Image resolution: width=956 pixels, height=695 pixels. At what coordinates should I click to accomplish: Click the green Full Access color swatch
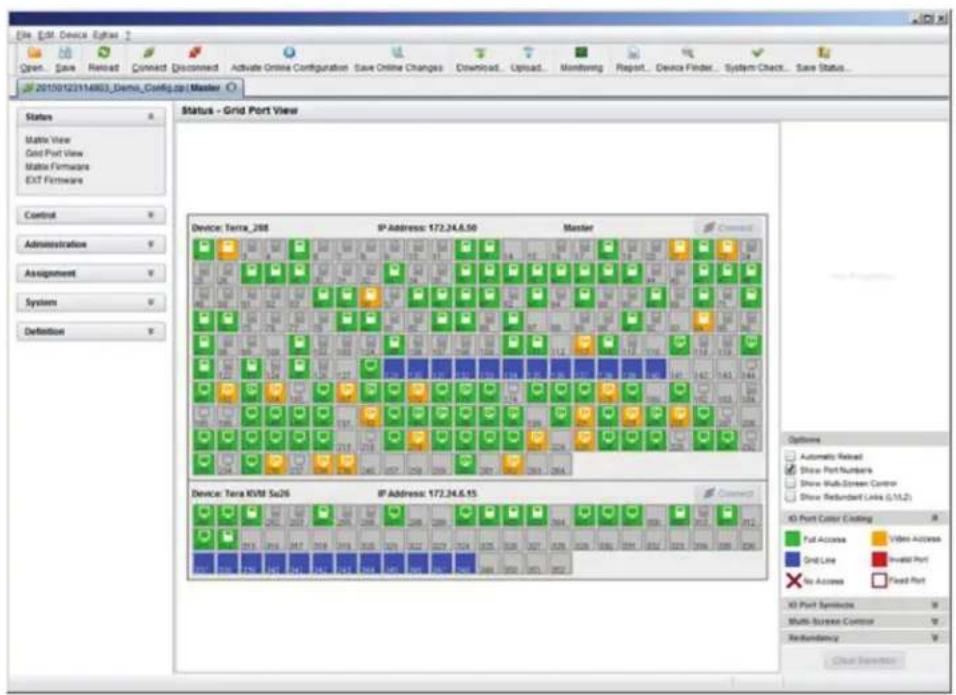pyautogui.click(x=793, y=539)
